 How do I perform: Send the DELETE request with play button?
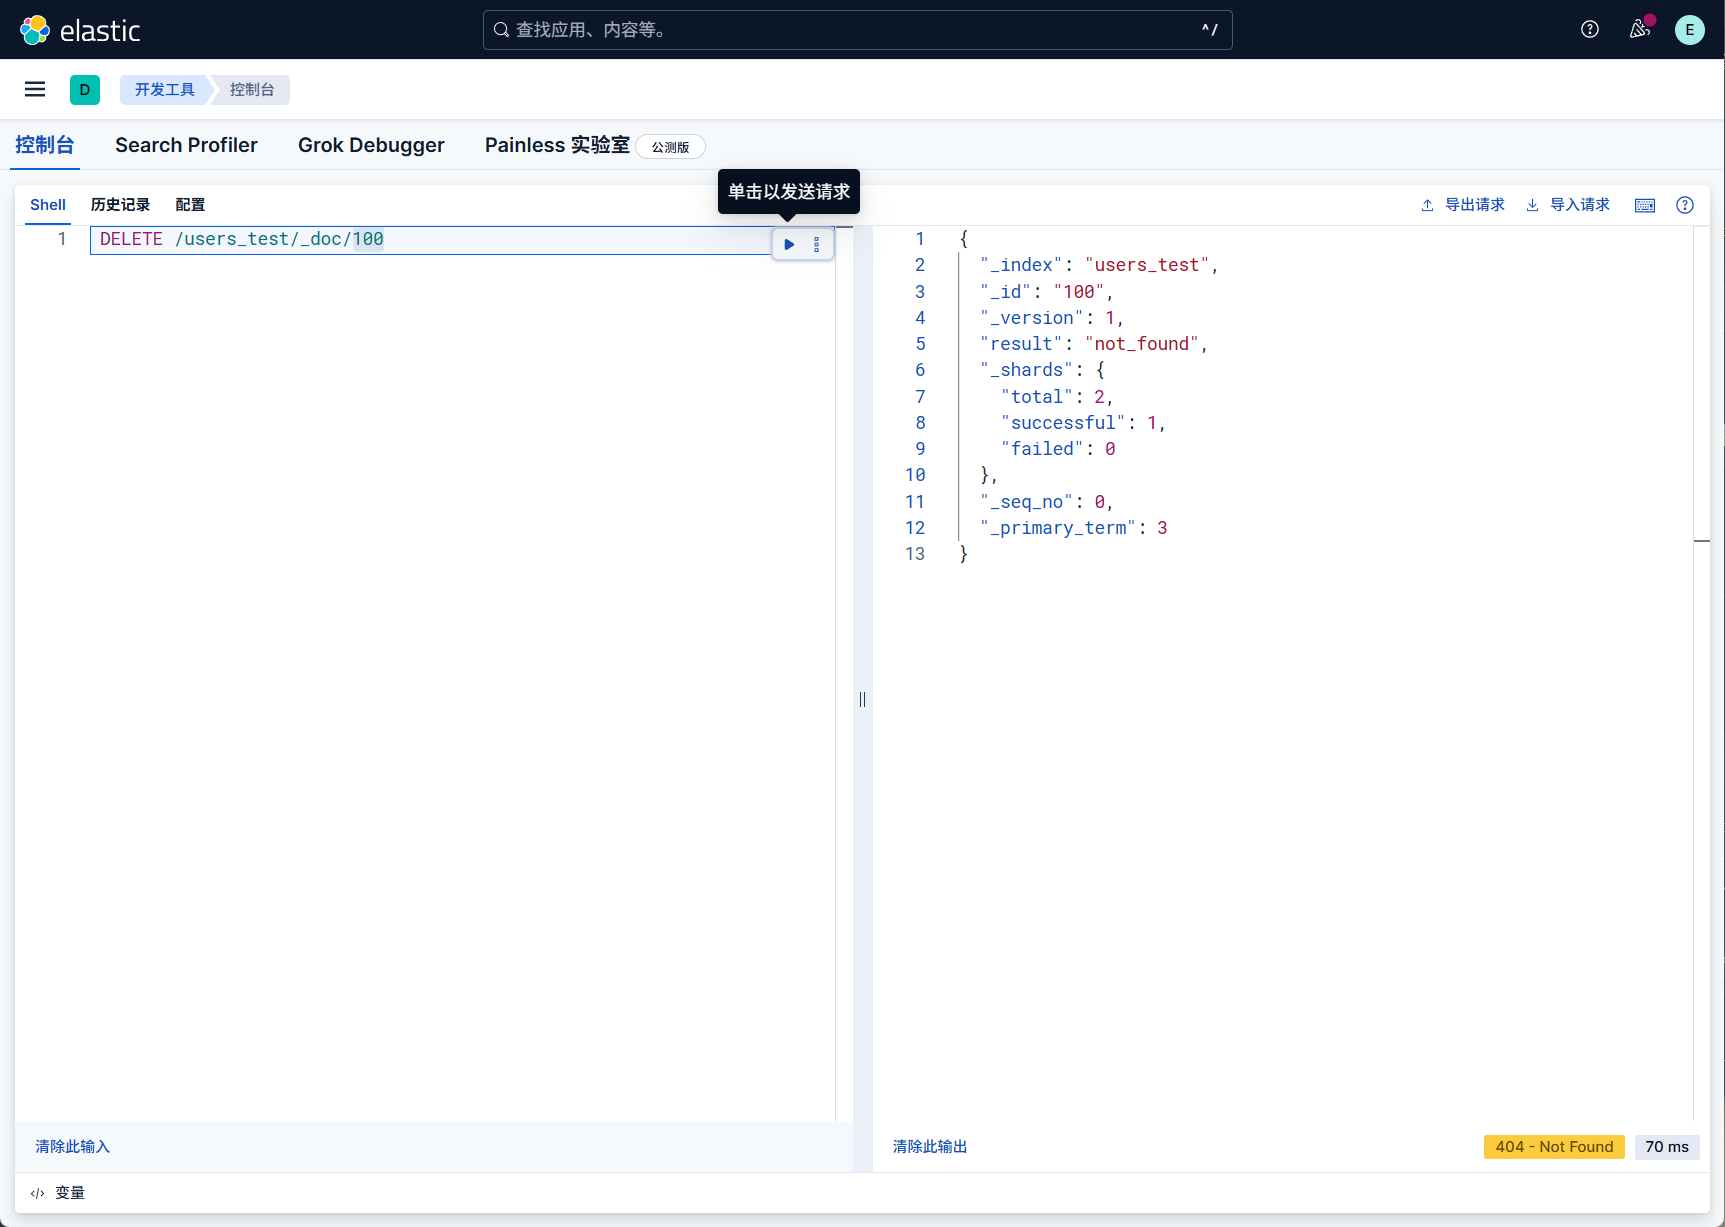[x=789, y=244]
